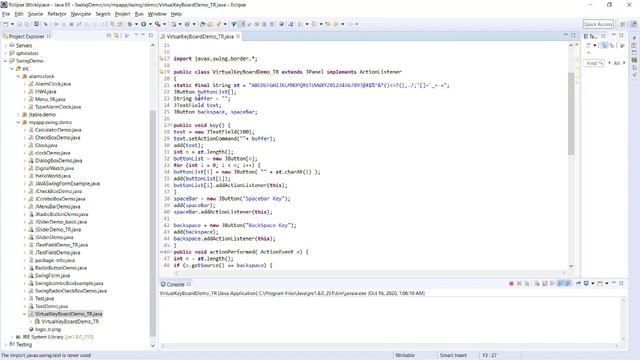Select HelloWorld.java in the tree

(x=53, y=176)
